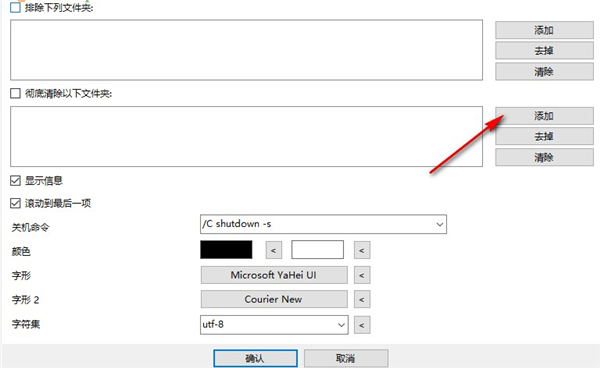This screenshot has height=368, width=600.
Task: Pick the black color swatch
Action: click(x=226, y=250)
